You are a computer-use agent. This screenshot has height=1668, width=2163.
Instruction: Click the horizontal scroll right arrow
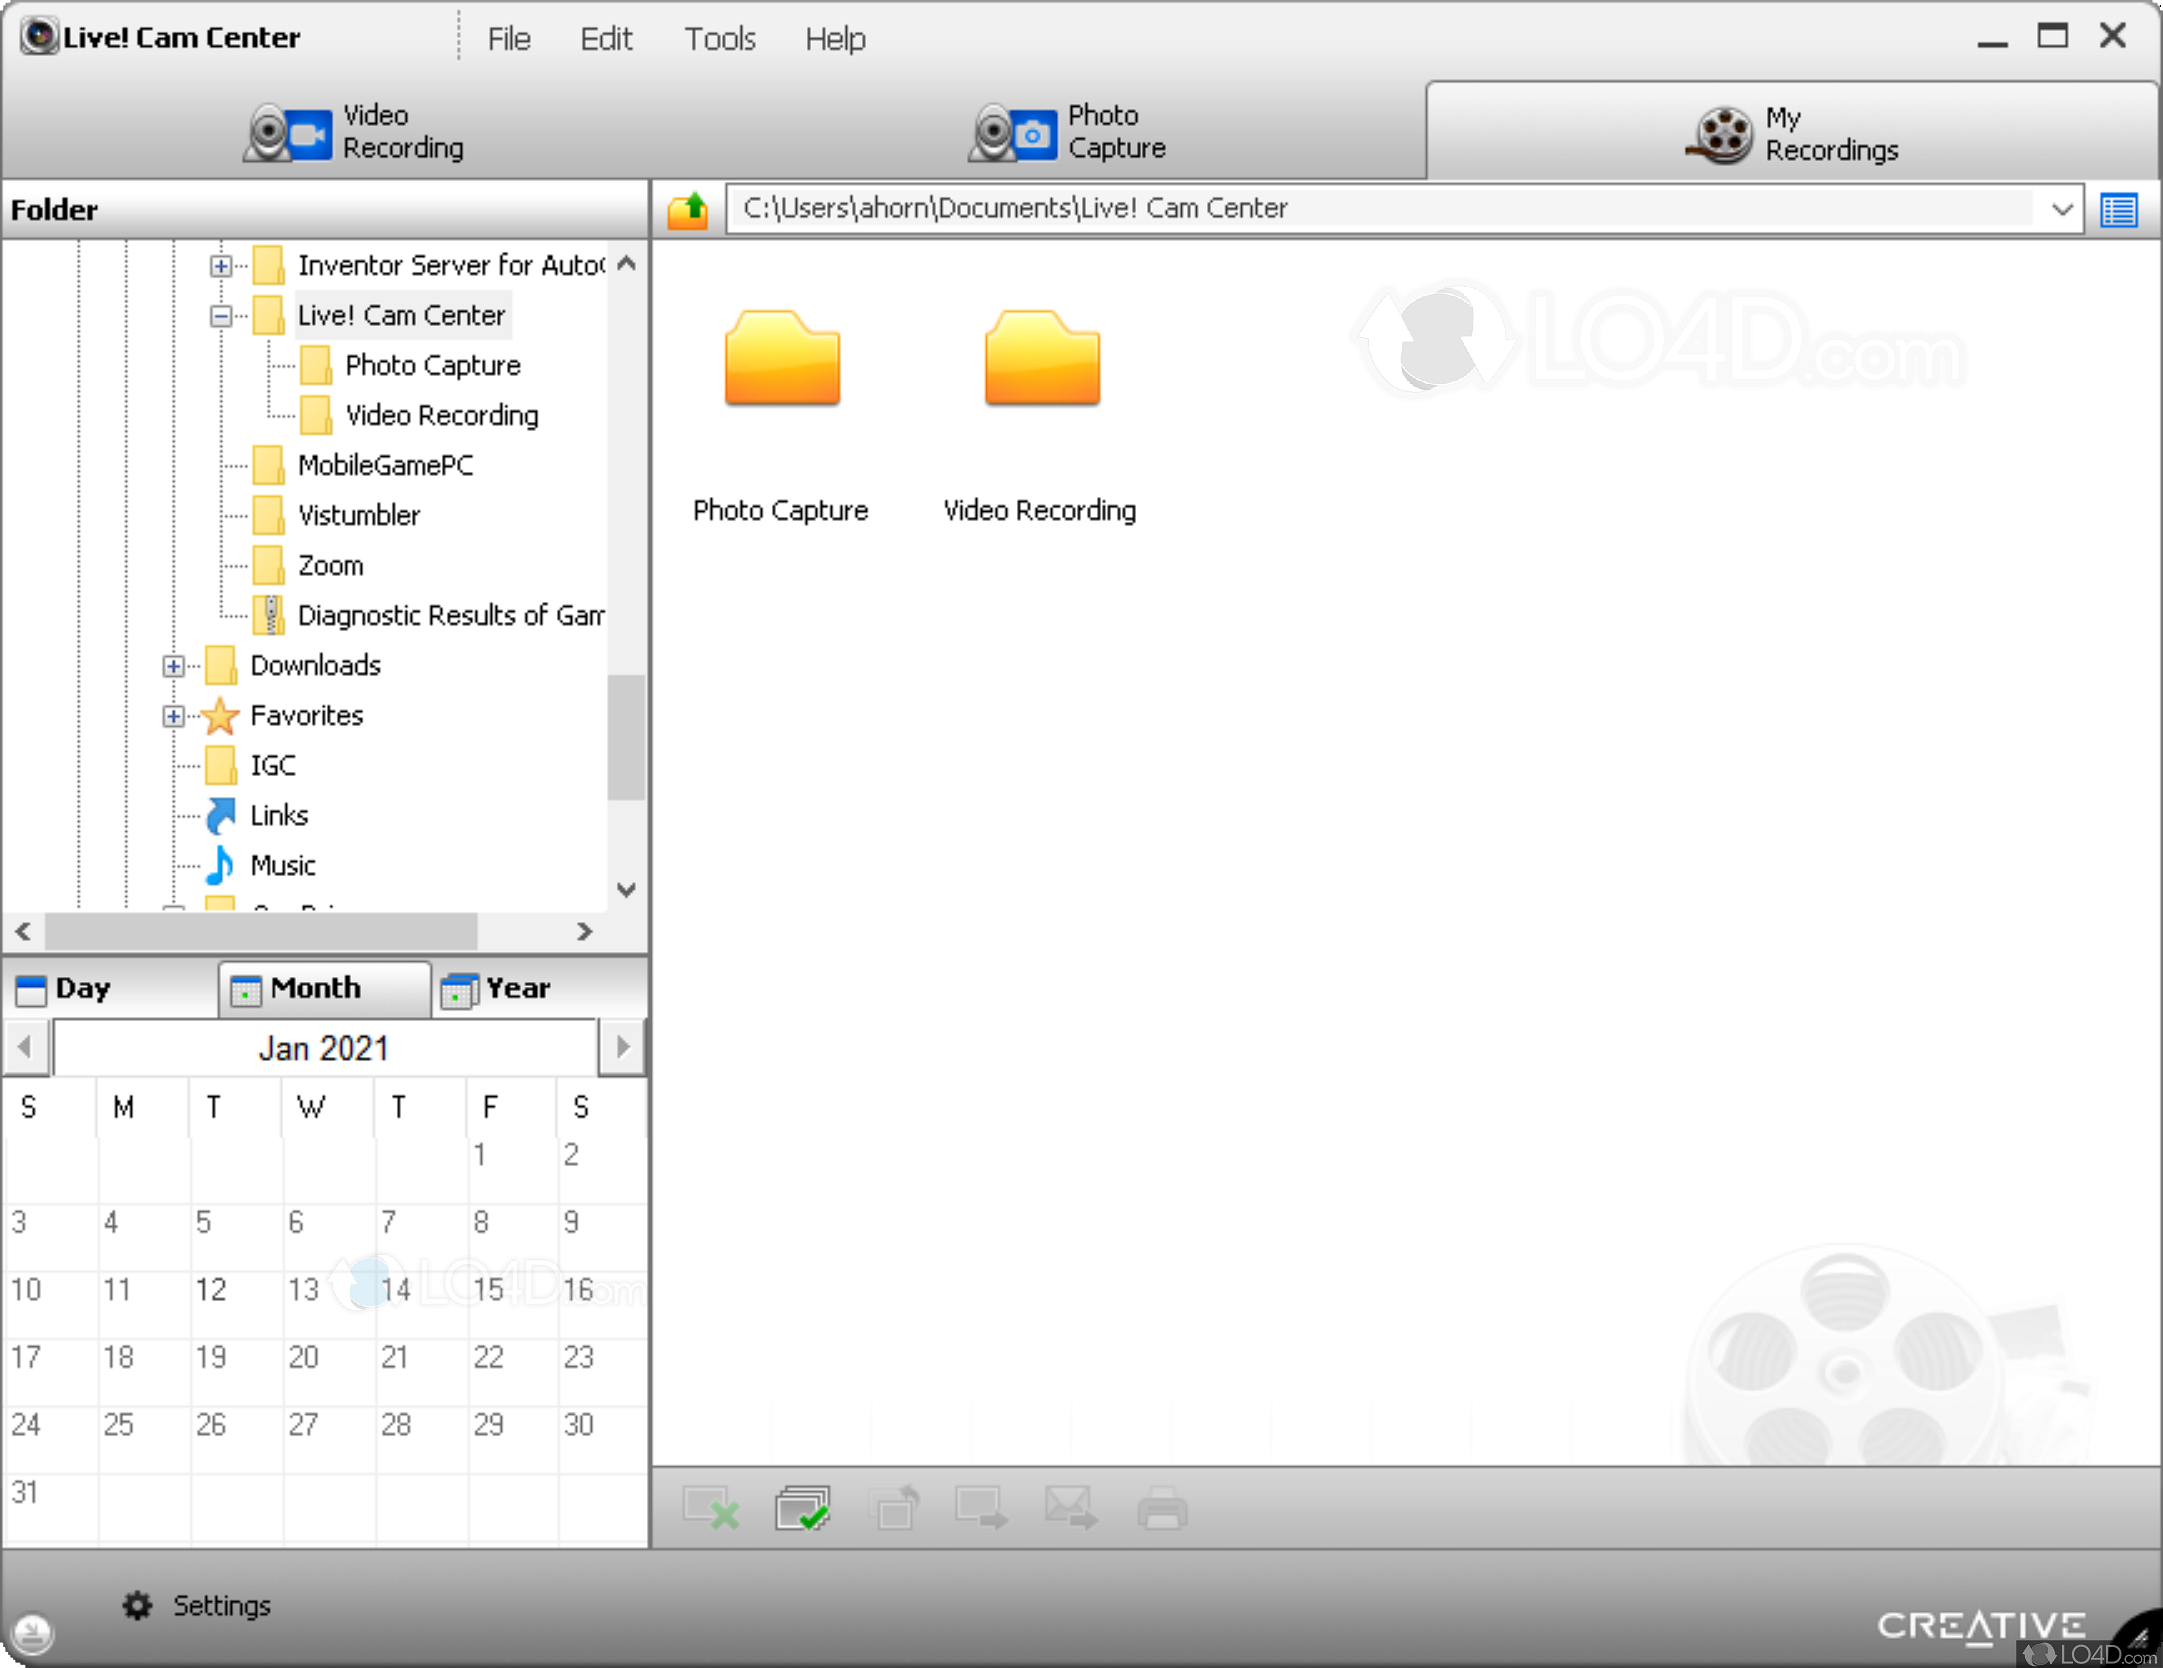point(586,932)
